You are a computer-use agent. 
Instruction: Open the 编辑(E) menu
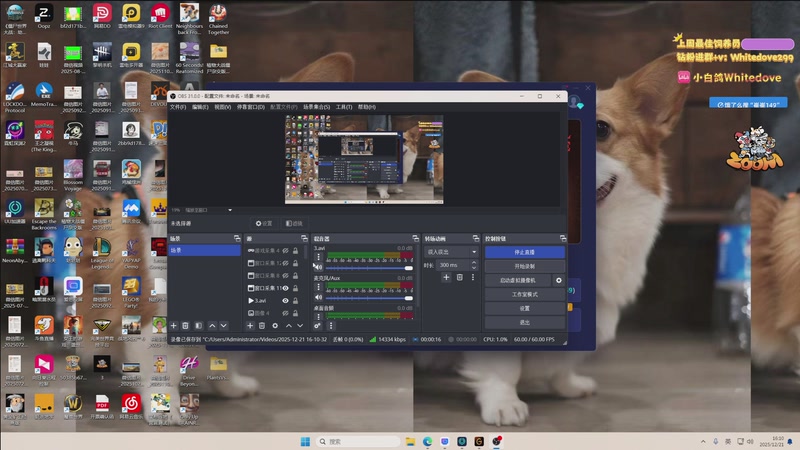pyautogui.click(x=200, y=107)
